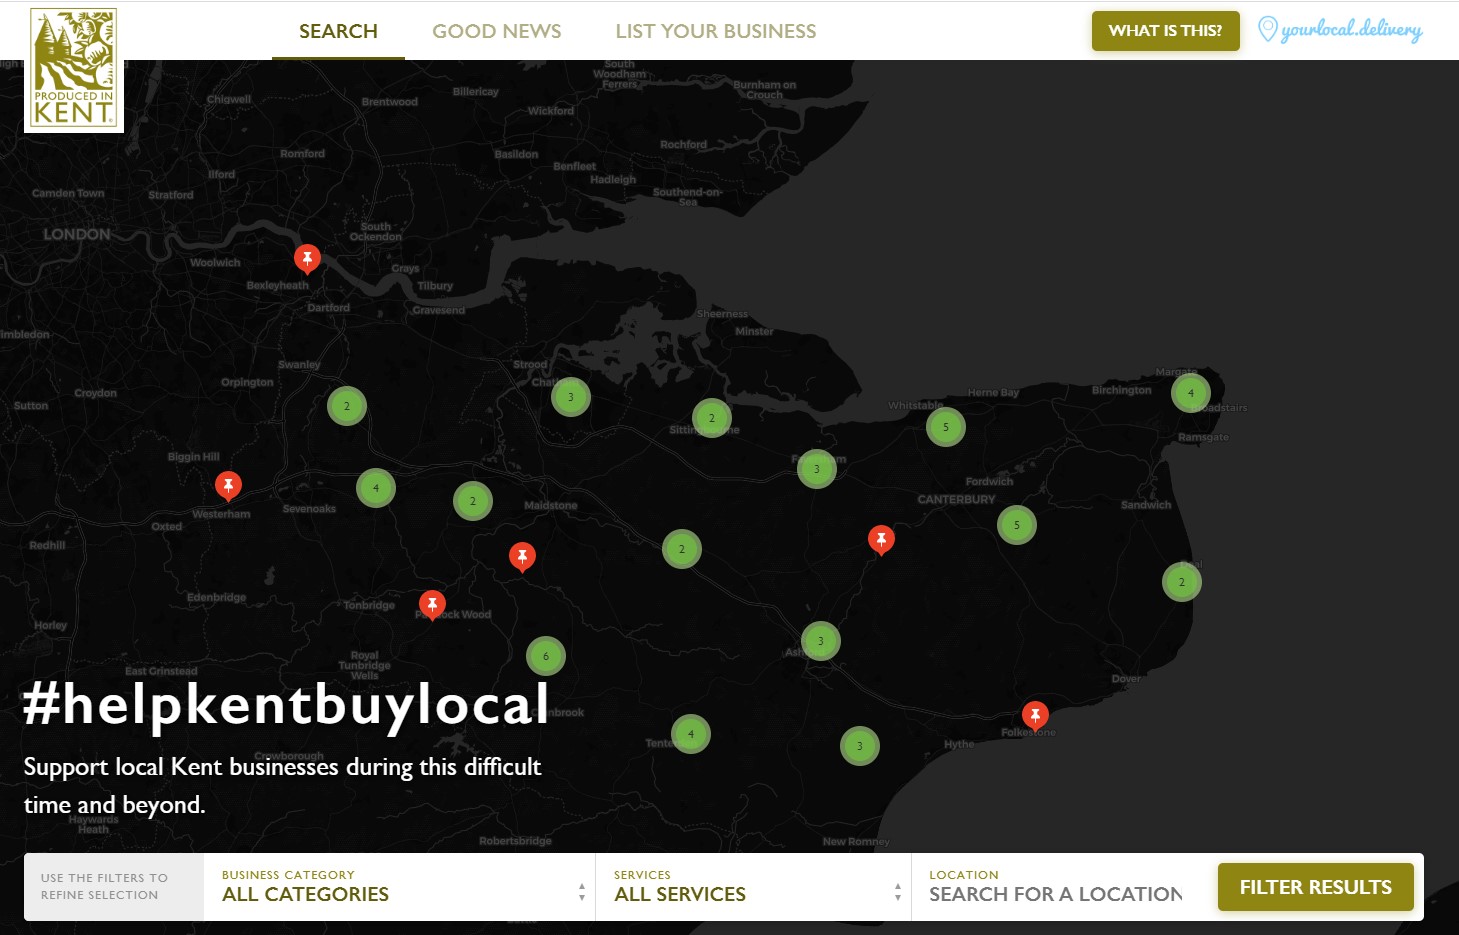The height and width of the screenshot is (935, 1459).
Task: Click the red pin near Paddock Wood
Action: [432, 604]
